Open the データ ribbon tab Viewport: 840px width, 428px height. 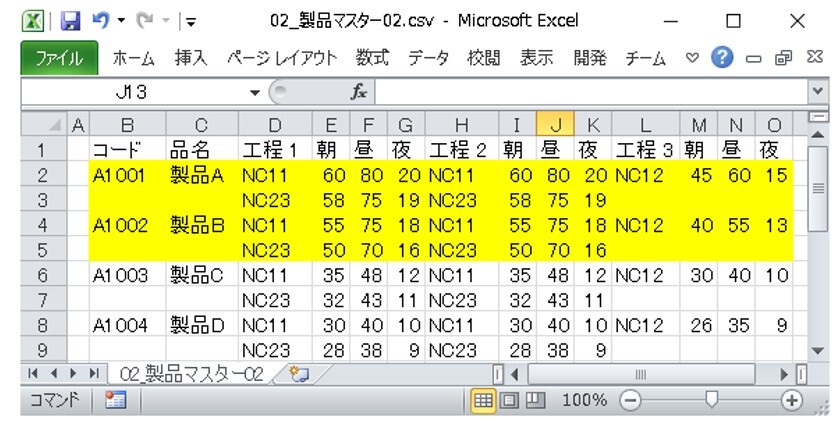tap(428, 59)
